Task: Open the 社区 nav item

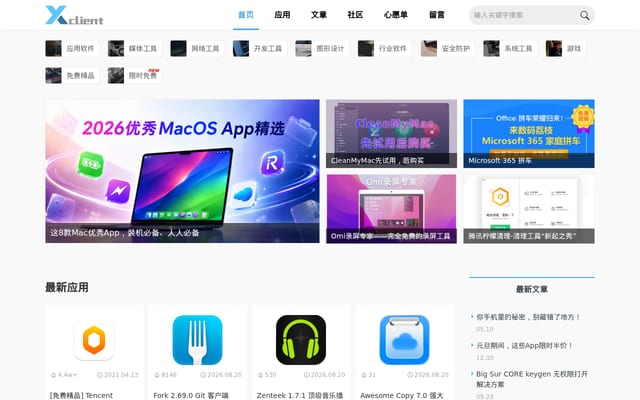Action: [355, 15]
